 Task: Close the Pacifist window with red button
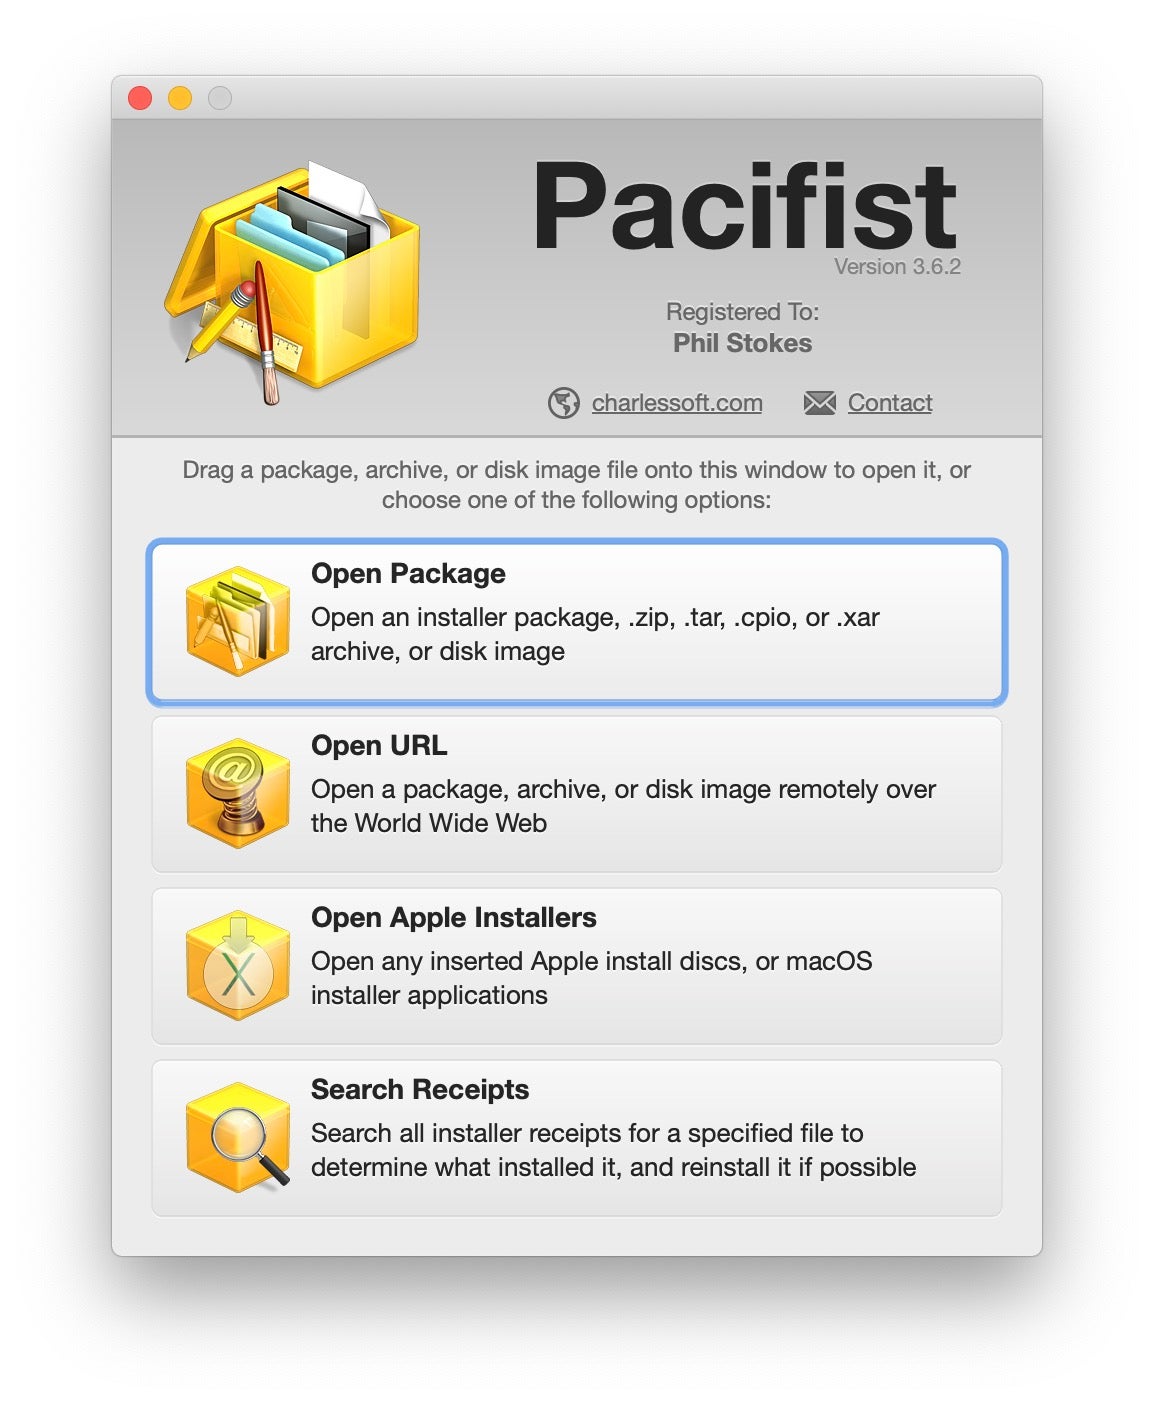tap(140, 98)
